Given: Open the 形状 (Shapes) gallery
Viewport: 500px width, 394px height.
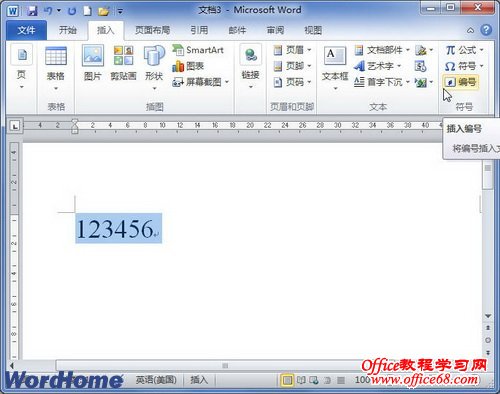Looking at the screenshot, I should point(154,68).
